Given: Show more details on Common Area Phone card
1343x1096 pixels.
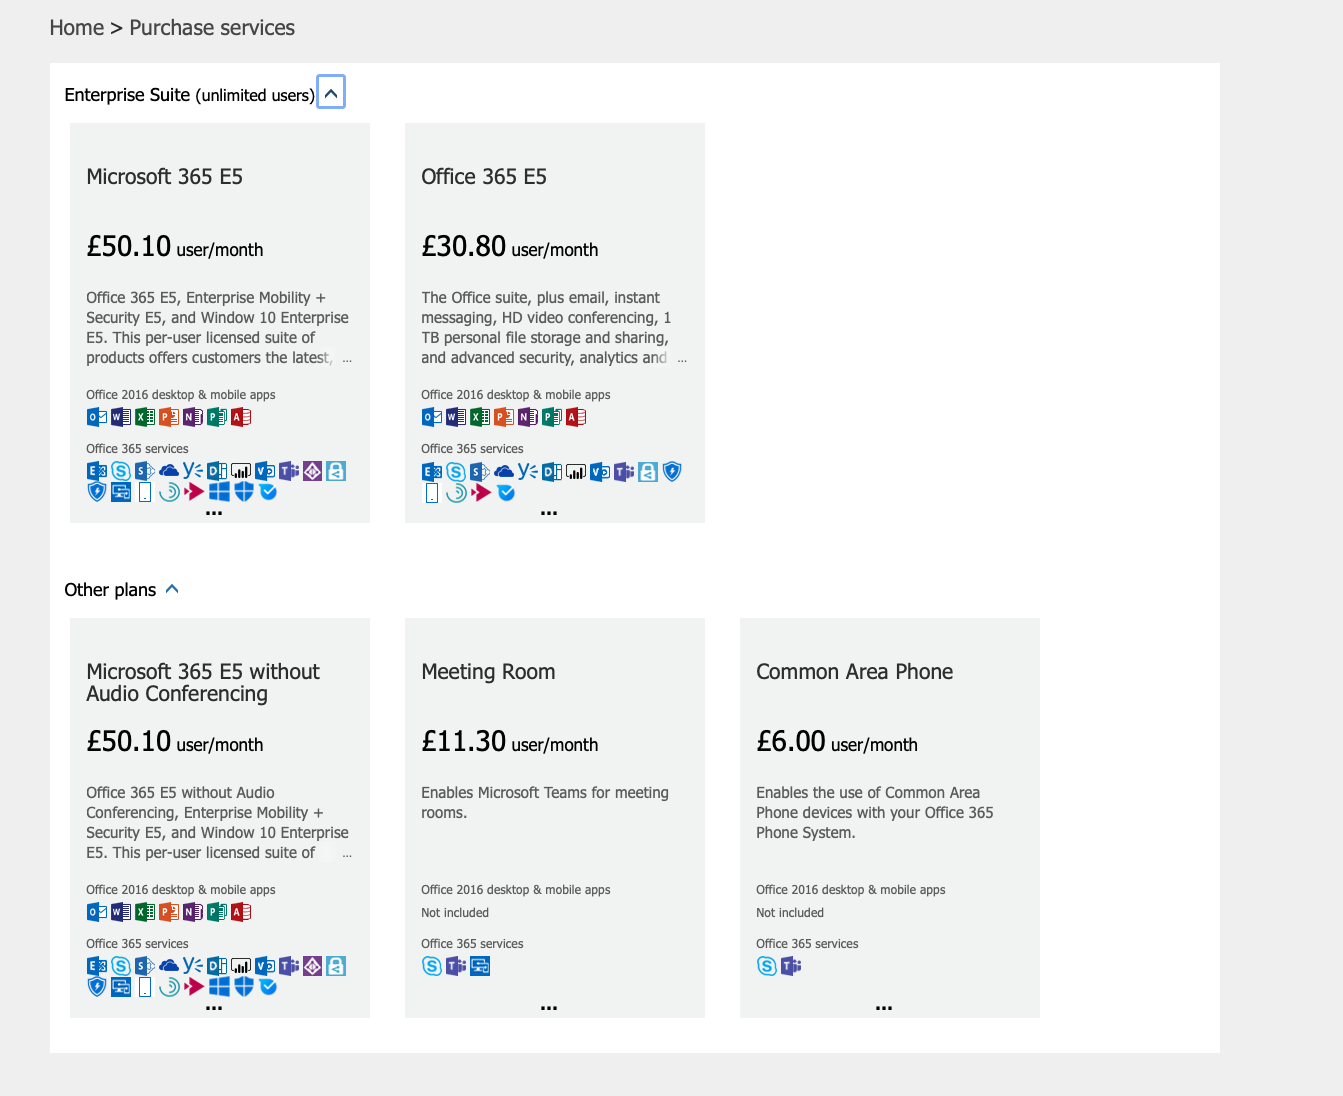Looking at the screenshot, I should tap(884, 1007).
